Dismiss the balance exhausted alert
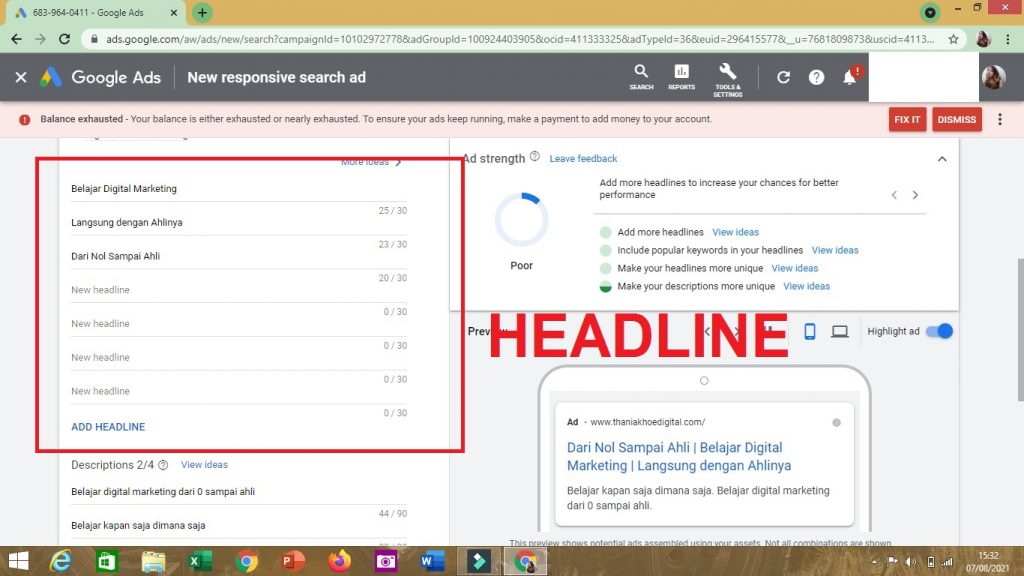1024x576 pixels. 956,119
